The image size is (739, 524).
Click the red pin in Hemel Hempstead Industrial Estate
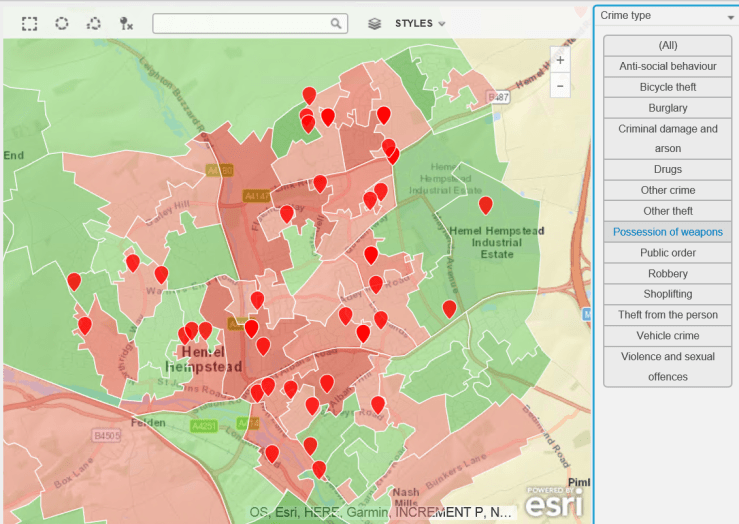point(485,205)
